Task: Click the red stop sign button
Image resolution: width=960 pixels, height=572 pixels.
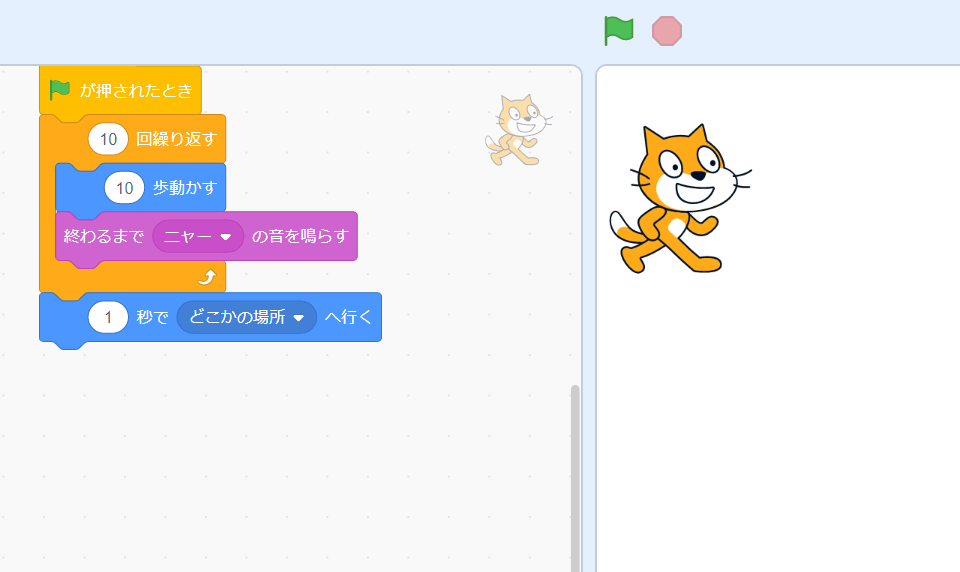Action: (x=667, y=31)
